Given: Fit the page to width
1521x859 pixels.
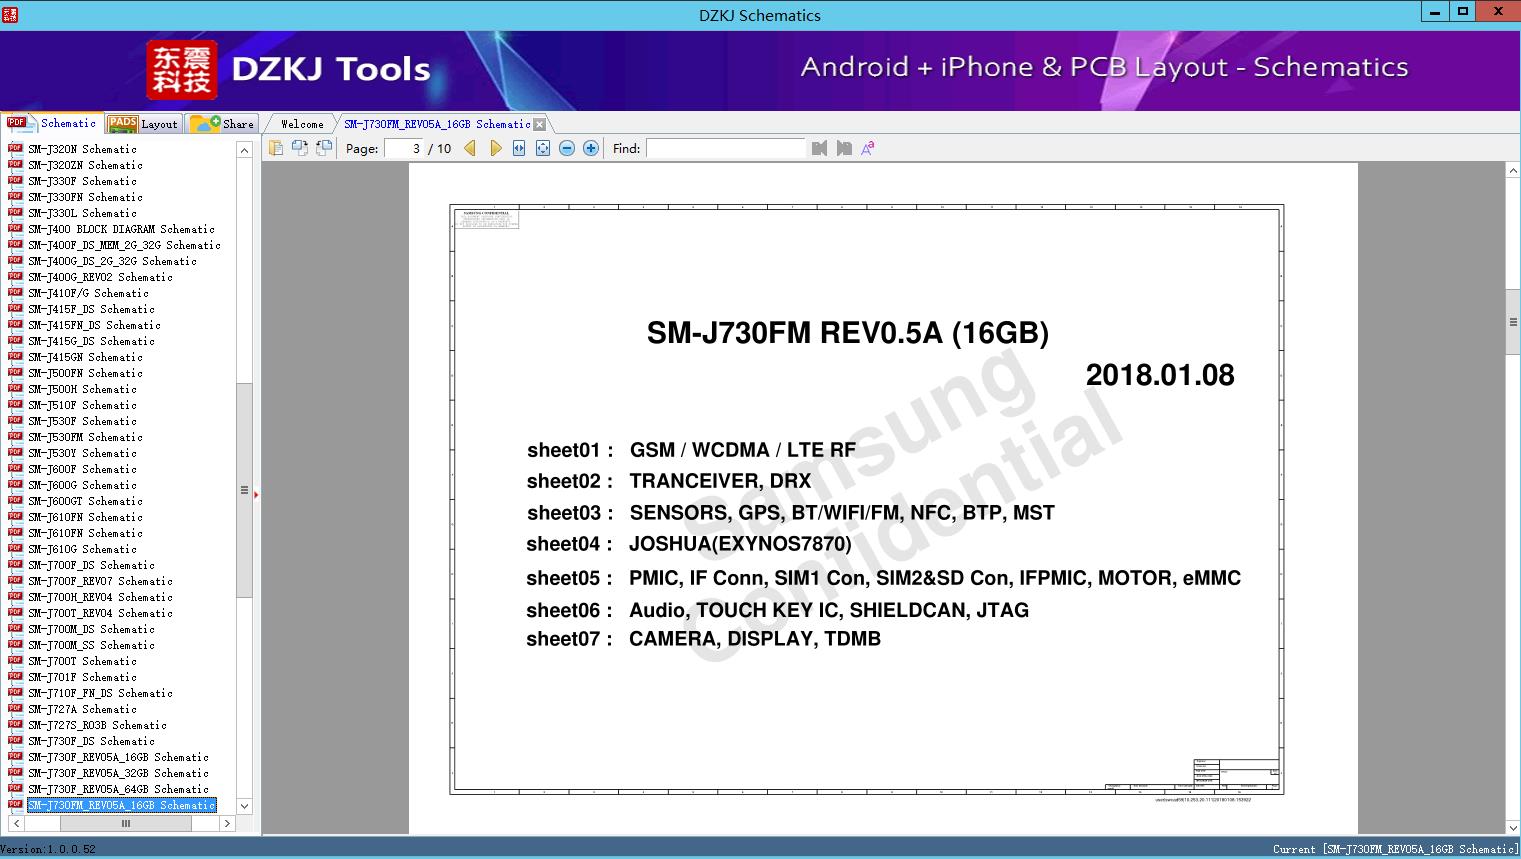Looking at the screenshot, I should 519,148.
